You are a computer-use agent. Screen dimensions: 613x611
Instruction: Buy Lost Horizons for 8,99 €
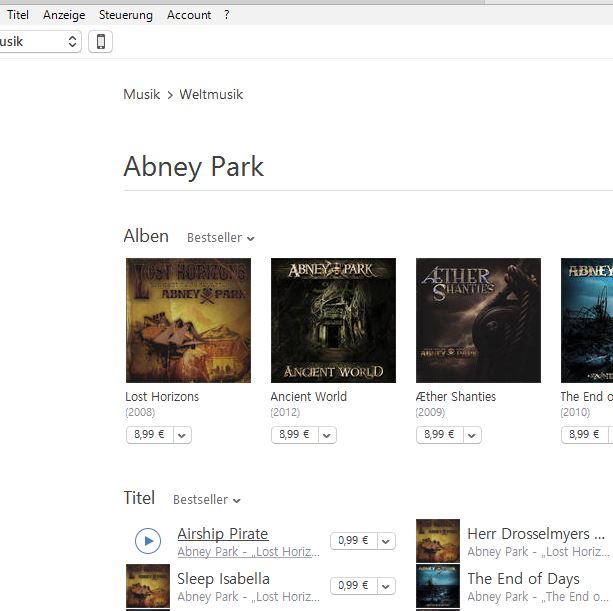pyautogui.click(x=149, y=435)
